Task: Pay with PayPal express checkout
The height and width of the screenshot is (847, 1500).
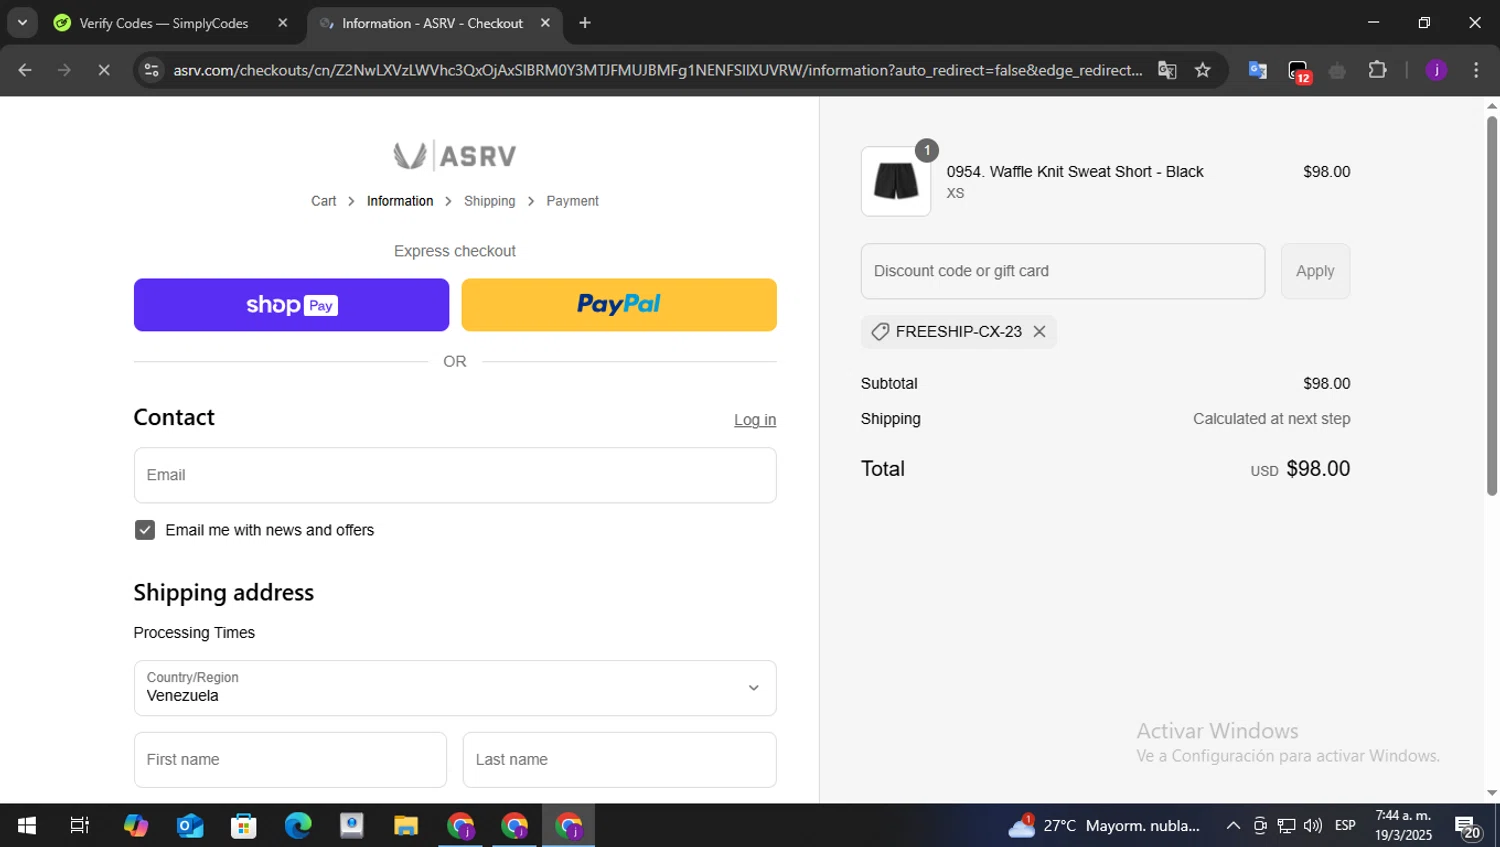Action: (x=619, y=305)
